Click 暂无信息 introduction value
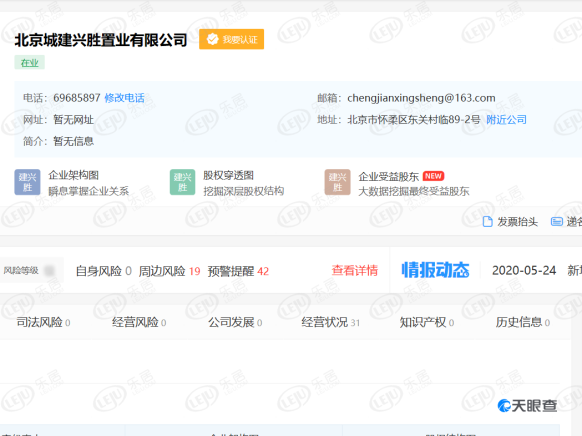This screenshot has height=436, width=582. 73,141
